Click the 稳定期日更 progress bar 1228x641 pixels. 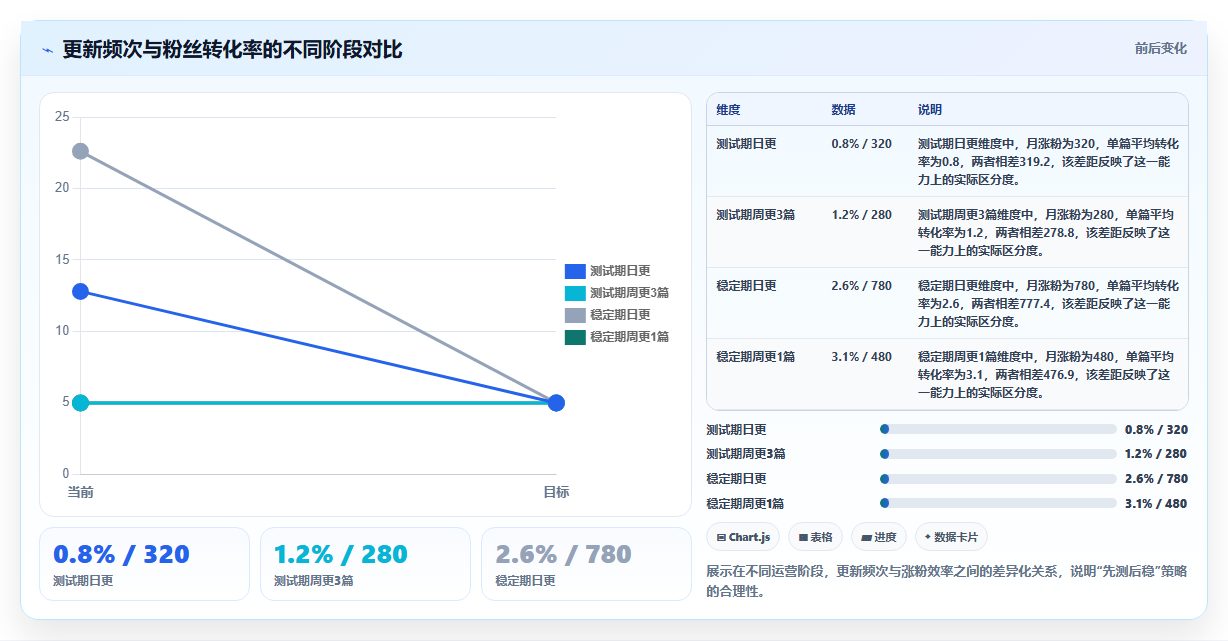(x=998, y=479)
